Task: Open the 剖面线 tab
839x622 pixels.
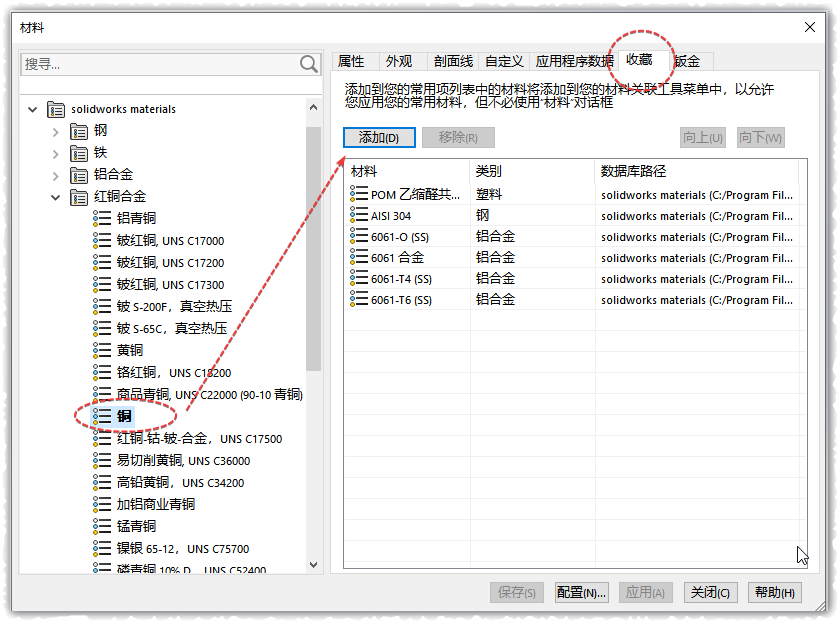Action: coord(453,62)
